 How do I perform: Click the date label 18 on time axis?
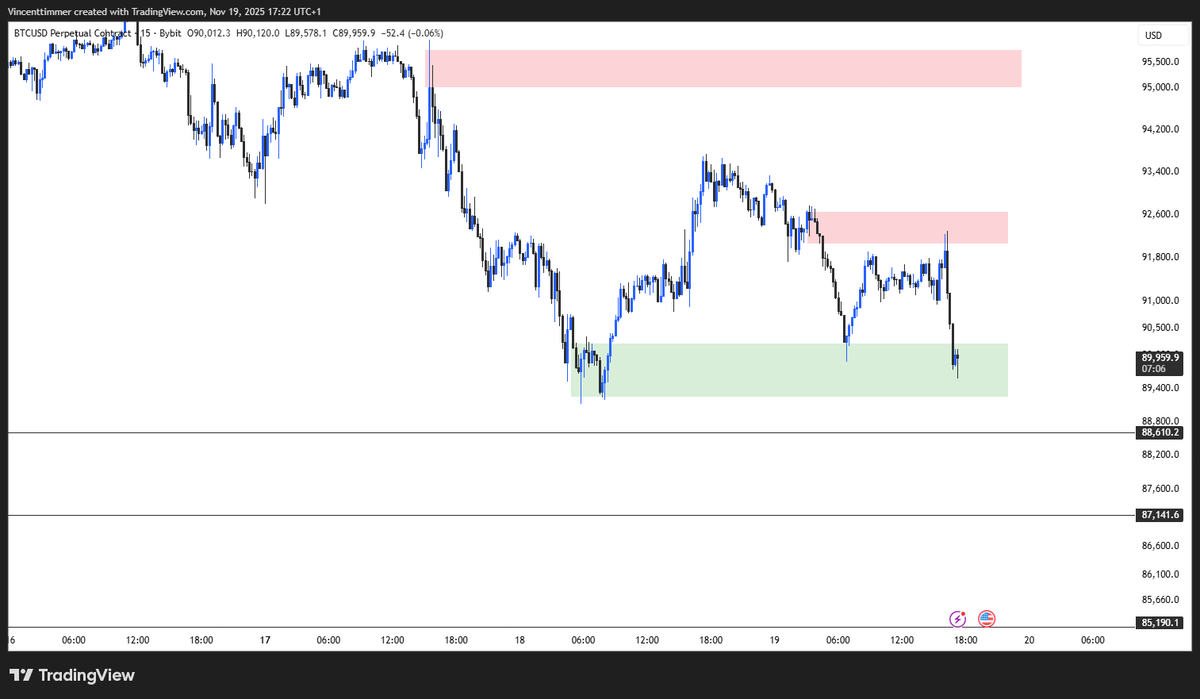520,640
